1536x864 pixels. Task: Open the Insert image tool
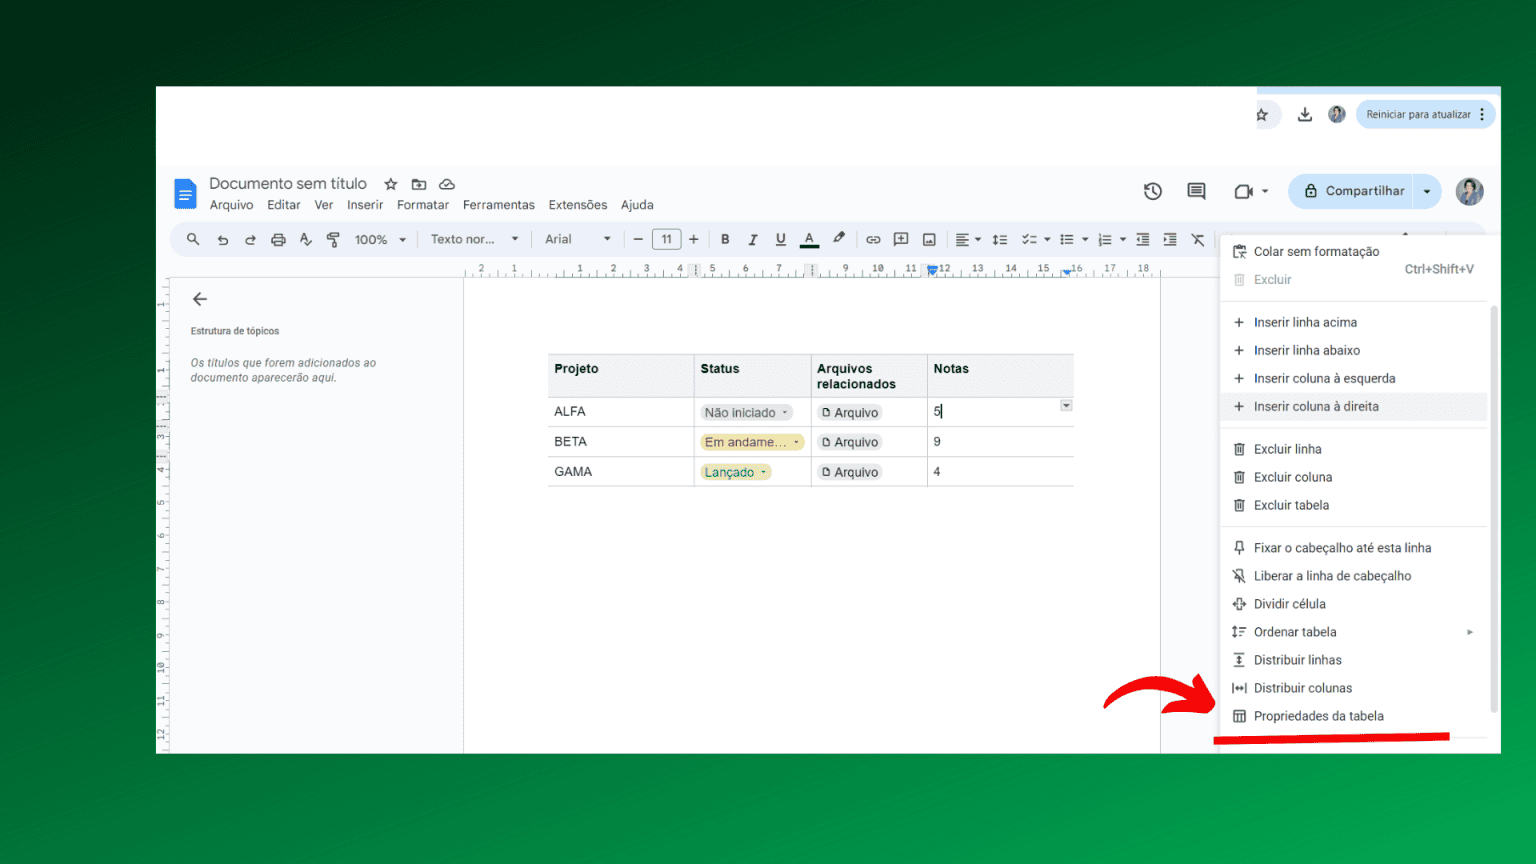(929, 239)
